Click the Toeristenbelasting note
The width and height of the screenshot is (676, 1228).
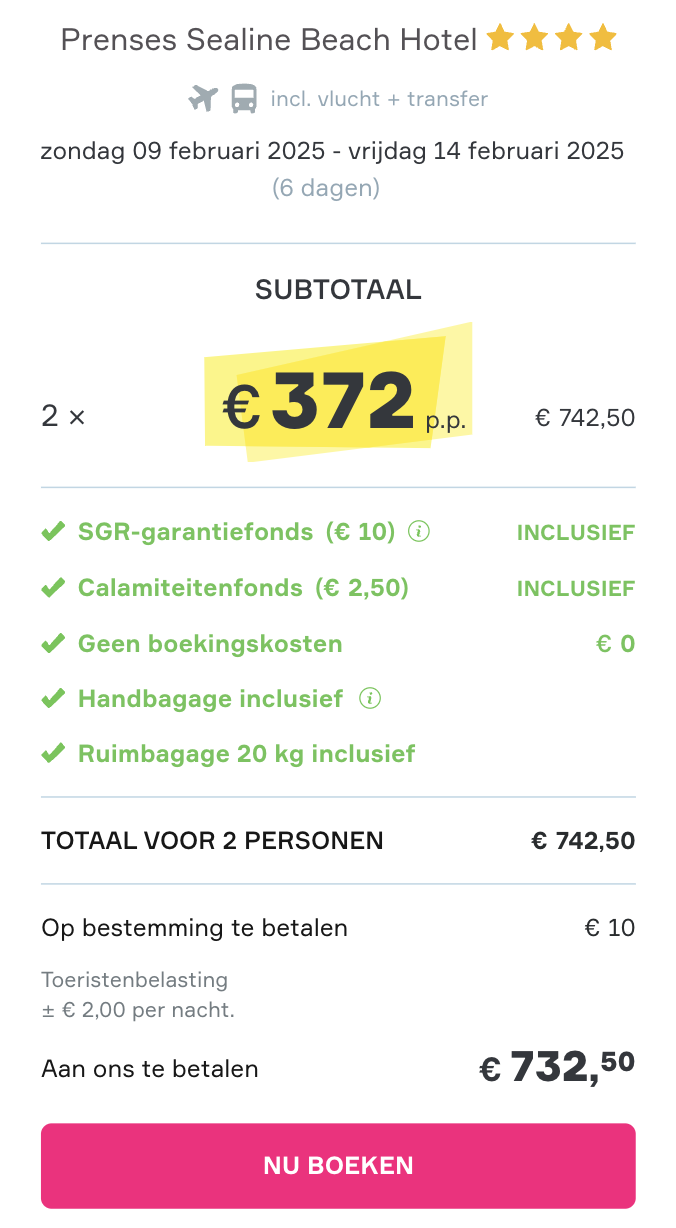click(x=138, y=995)
